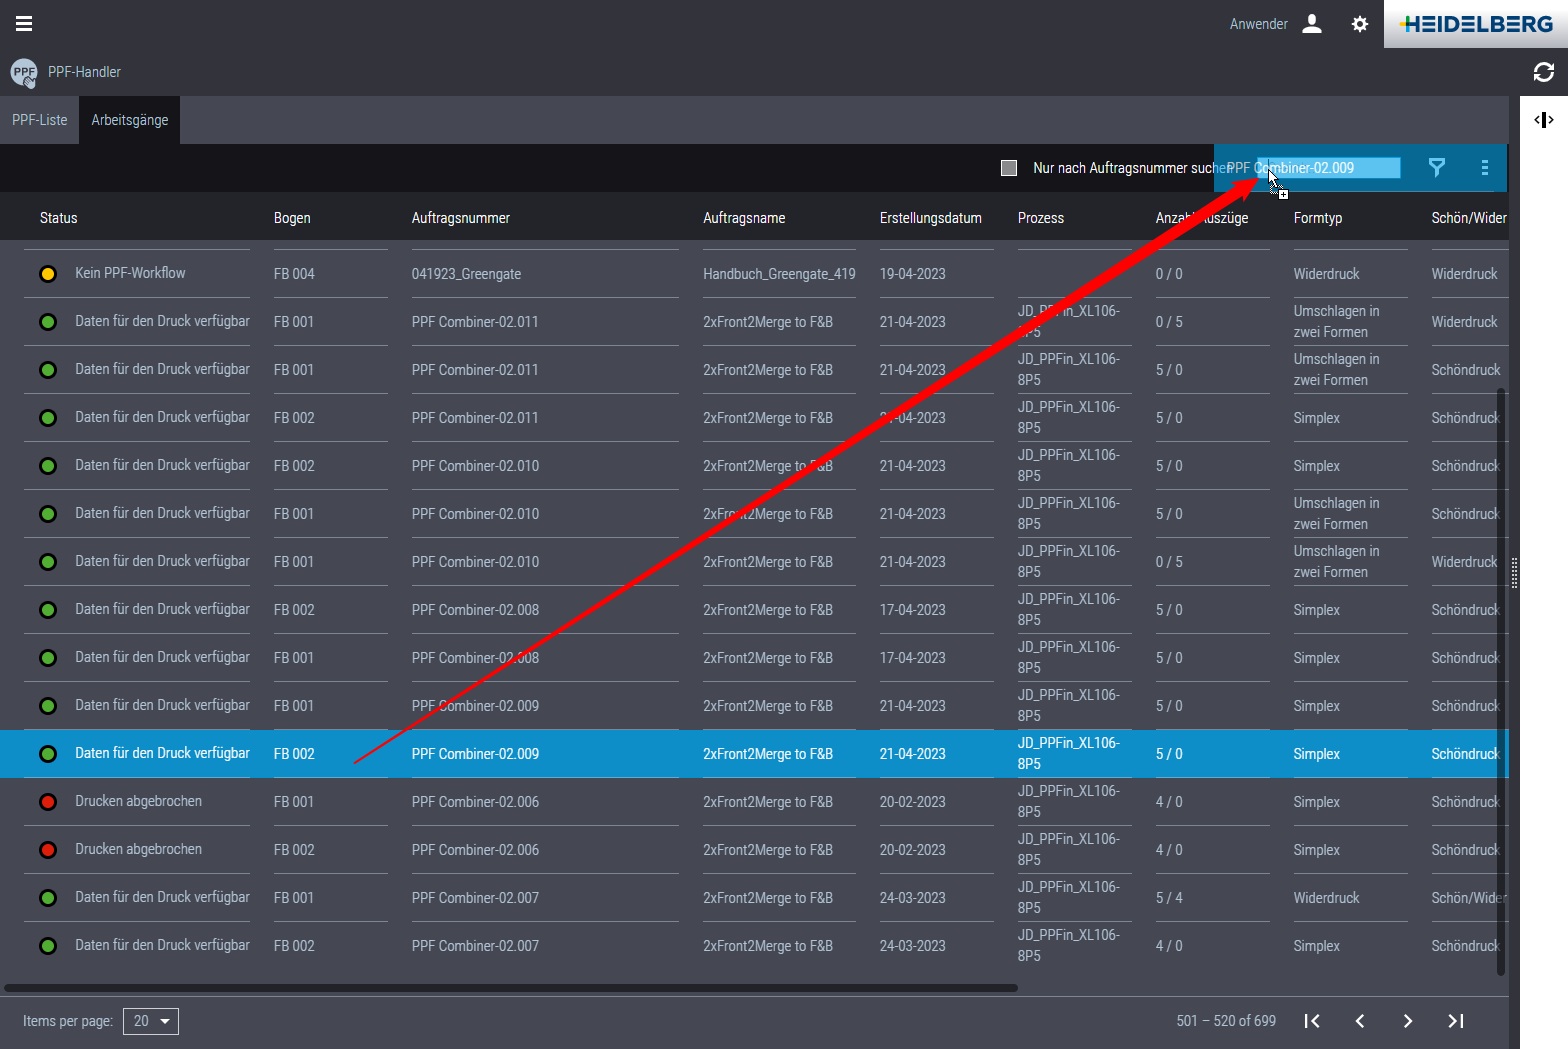Click the PPF-Handler app icon
Image resolution: width=1568 pixels, height=1049 pixels.
tap(24, 72)
